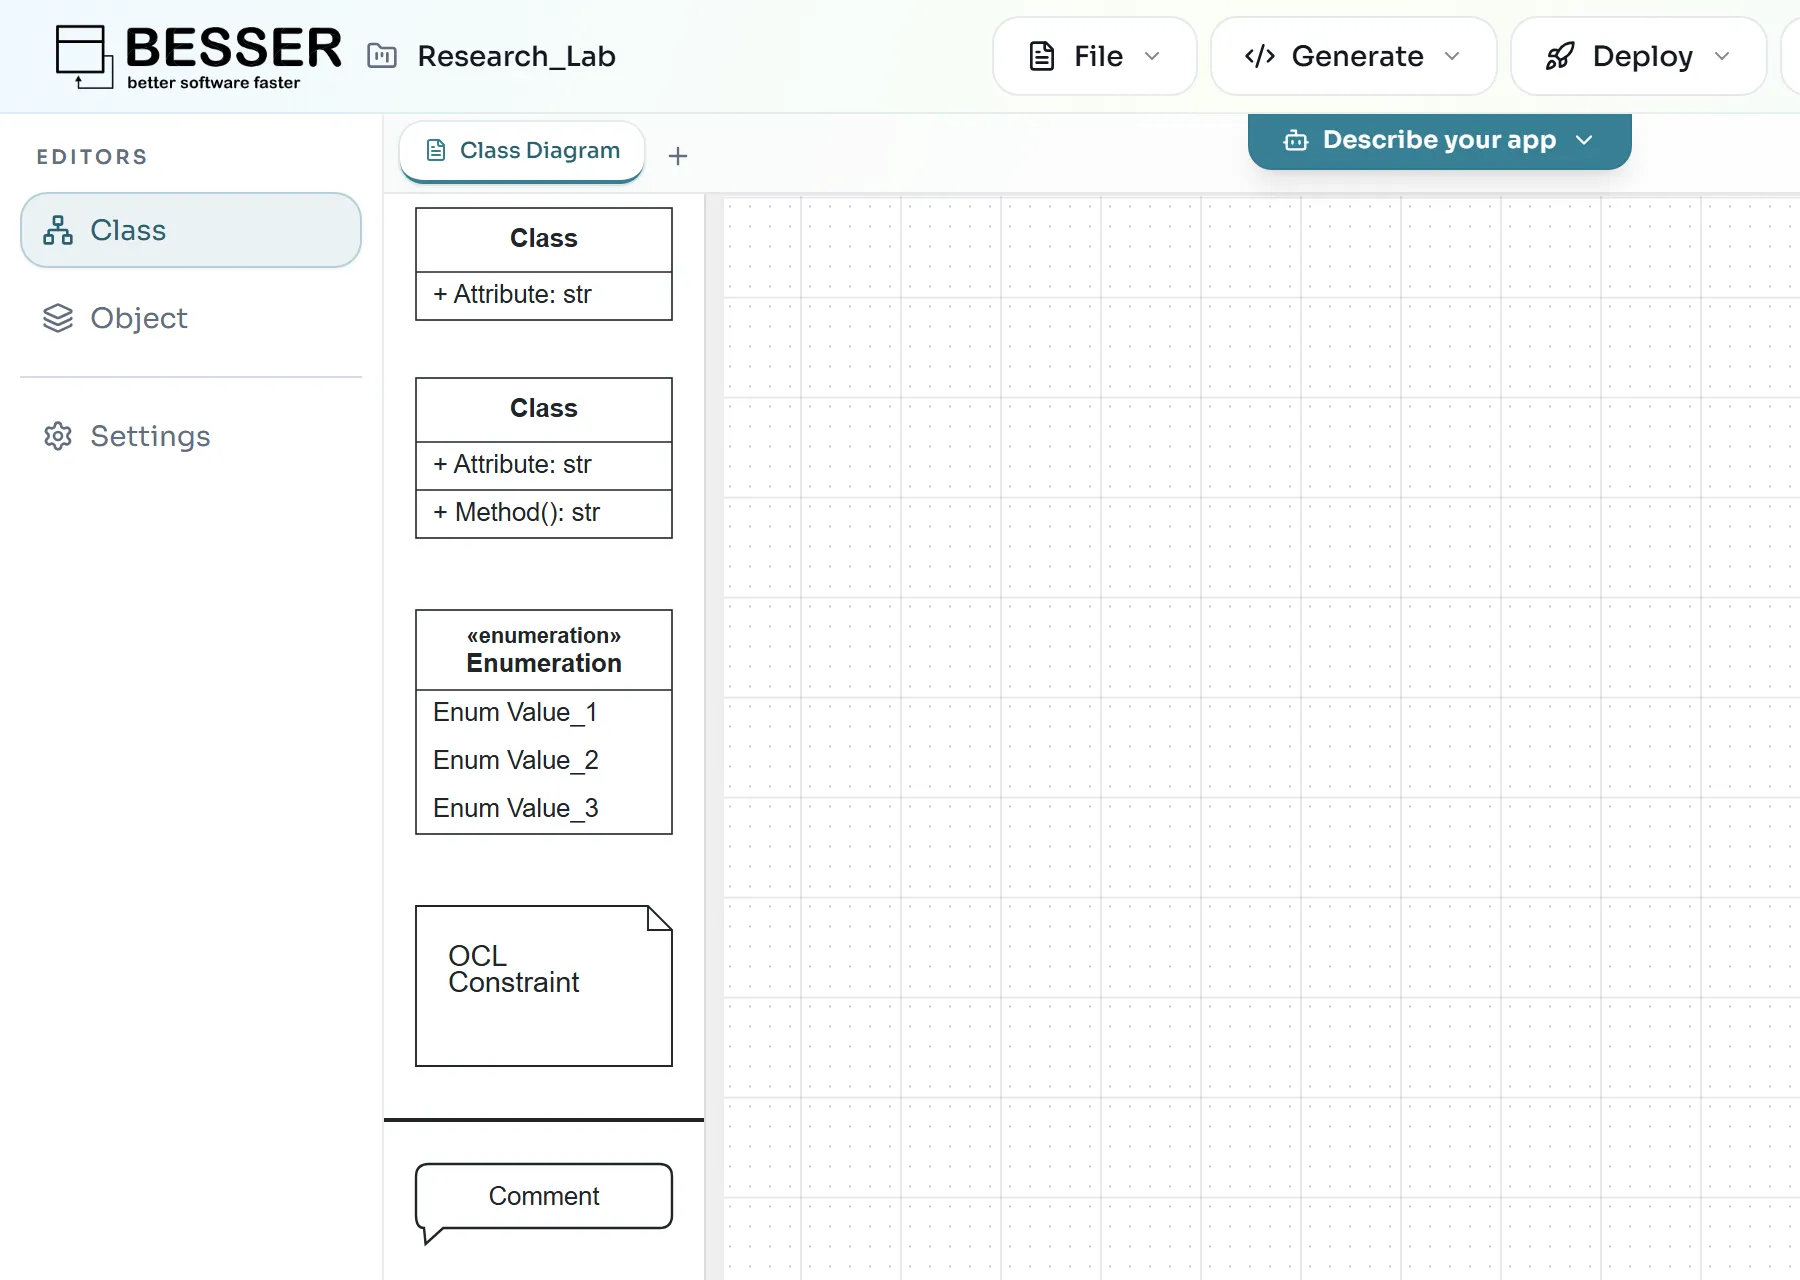The image size is (1800, 1280).
Task: Select the Class editor
Action: (x=191, y=230)
